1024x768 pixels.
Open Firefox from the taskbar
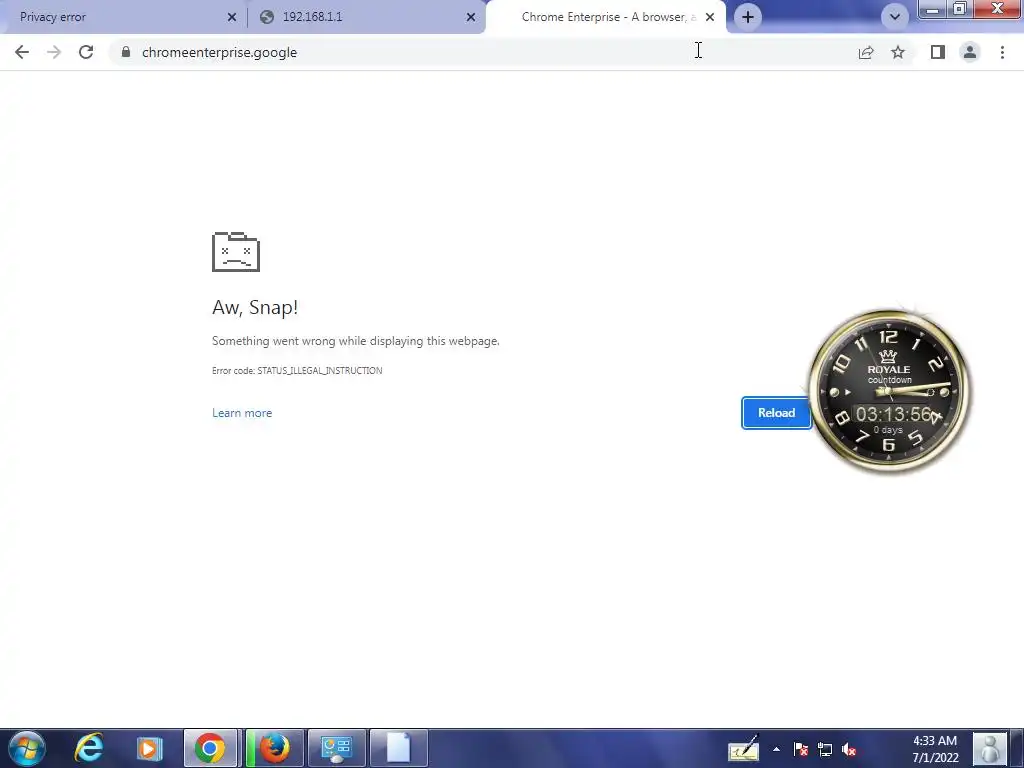pos(274,748)
